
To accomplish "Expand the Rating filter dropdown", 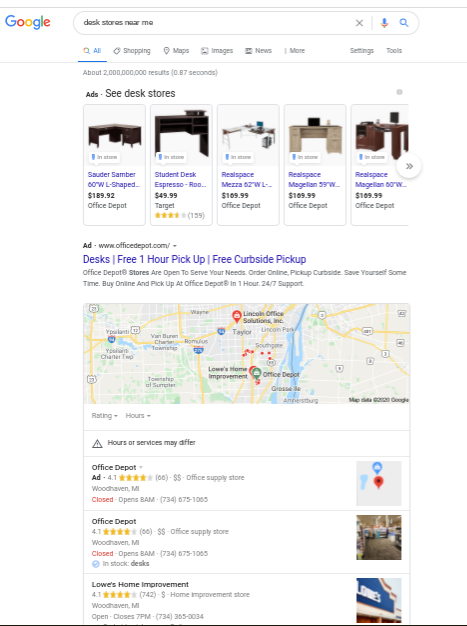I will 105,416.
